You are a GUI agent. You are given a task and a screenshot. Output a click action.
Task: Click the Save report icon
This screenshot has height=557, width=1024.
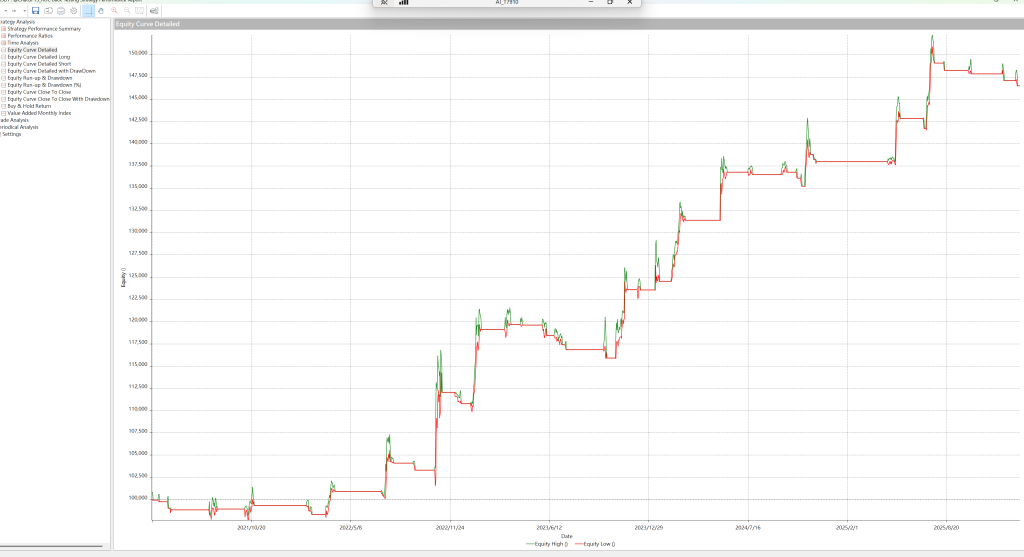(x=35, y=10)
